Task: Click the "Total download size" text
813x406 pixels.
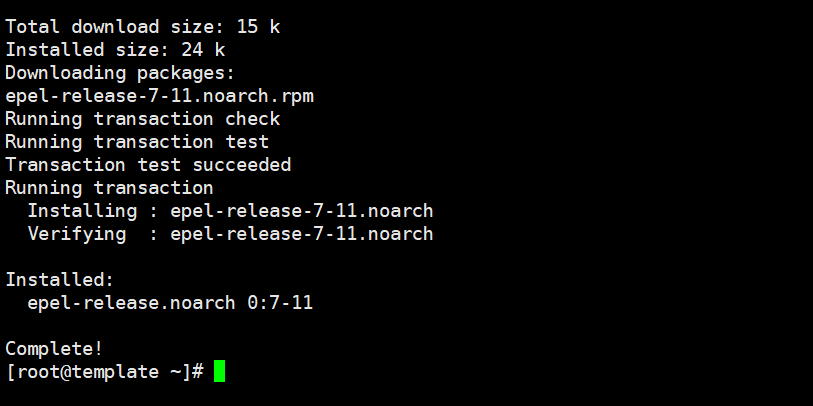Action: point(104,27)
